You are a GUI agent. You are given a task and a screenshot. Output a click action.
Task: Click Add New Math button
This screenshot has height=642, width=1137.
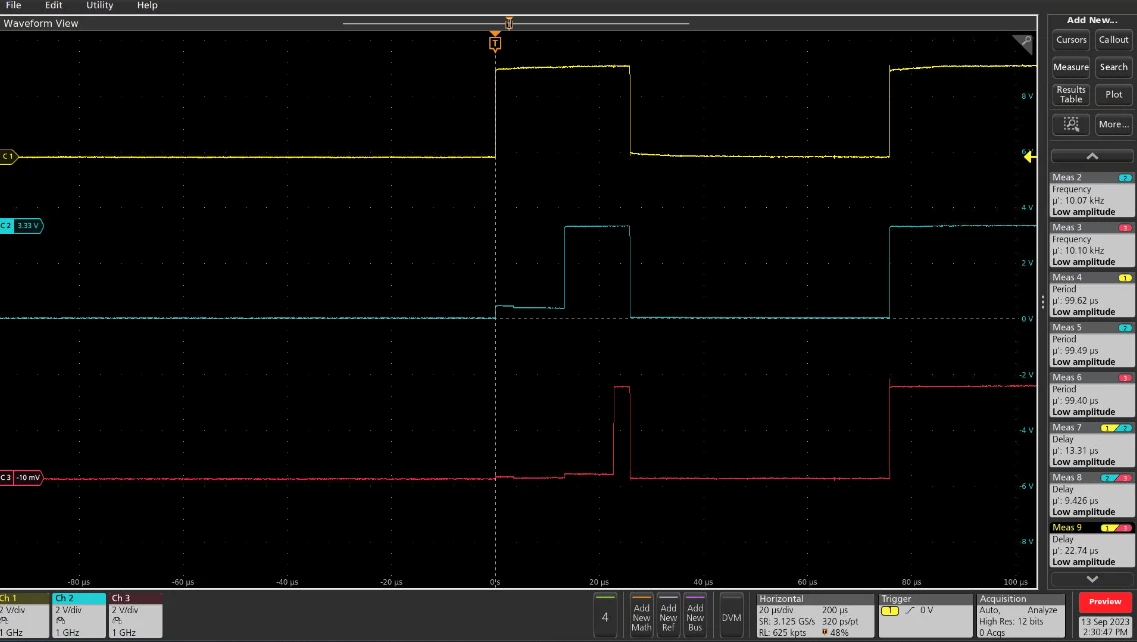(x=641, y=615)
